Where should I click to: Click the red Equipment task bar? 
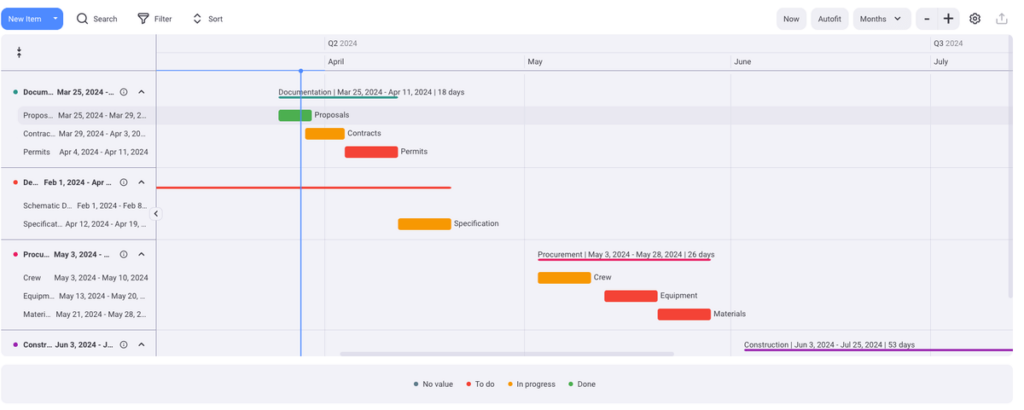[x=631, y=296]
